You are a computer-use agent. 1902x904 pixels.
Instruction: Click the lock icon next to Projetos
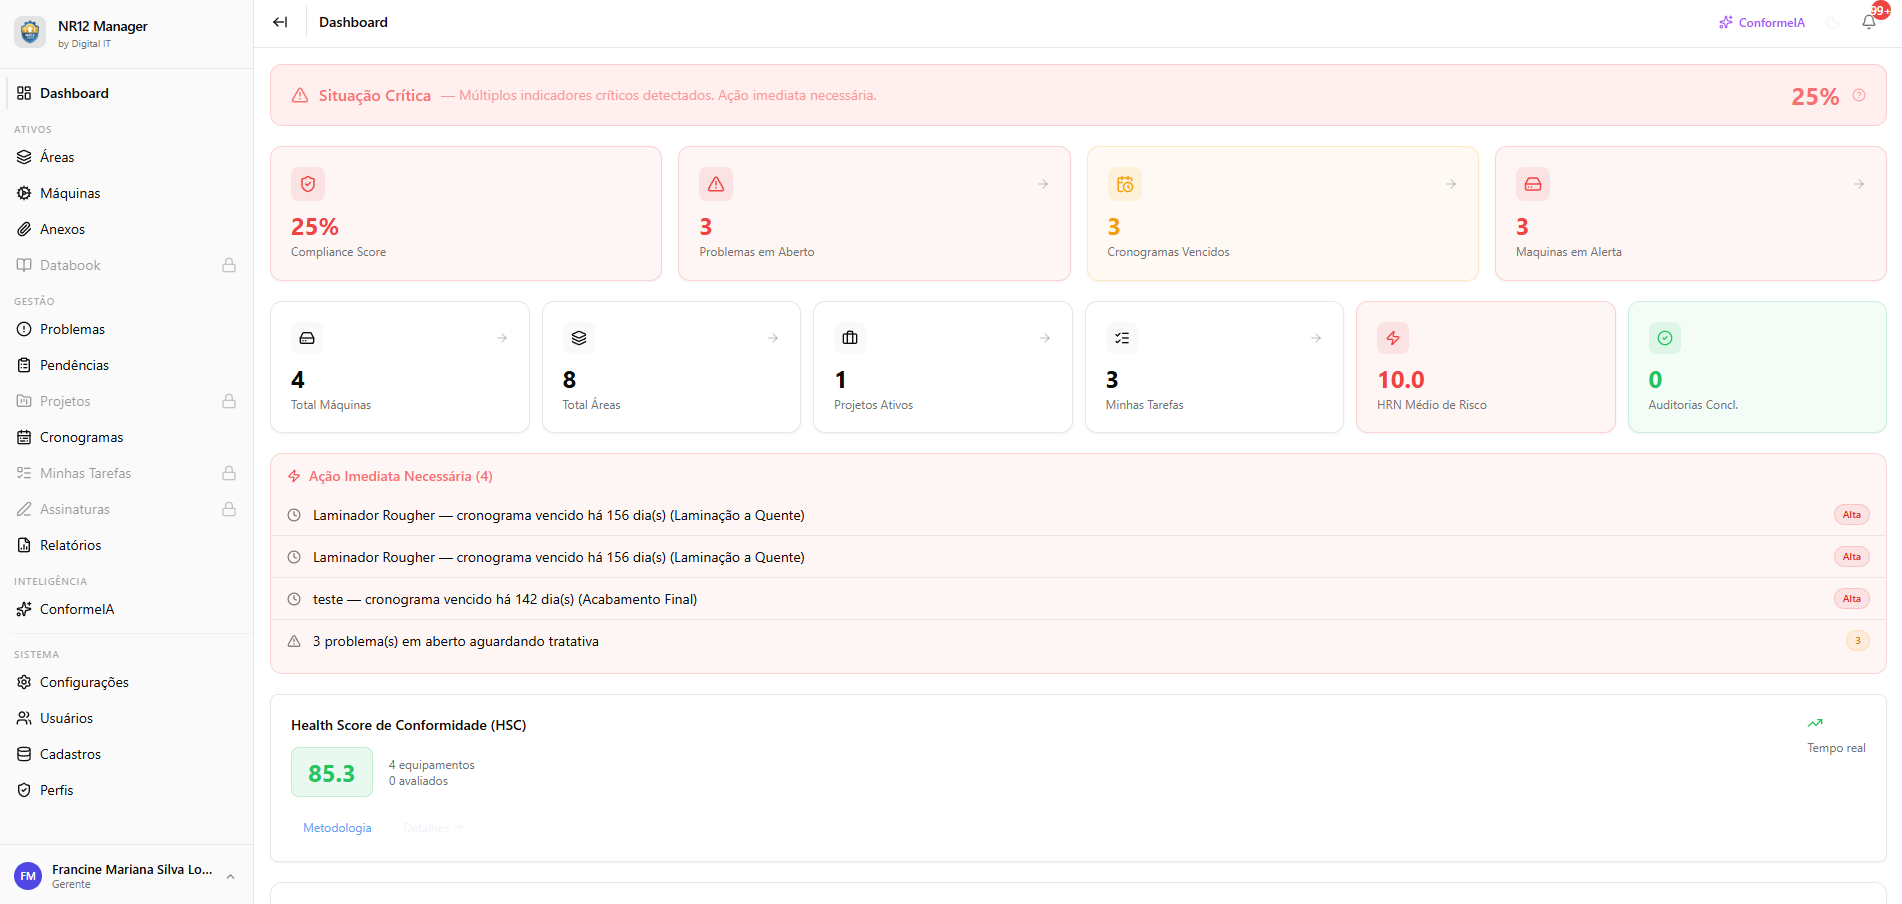tap(229, 401)
